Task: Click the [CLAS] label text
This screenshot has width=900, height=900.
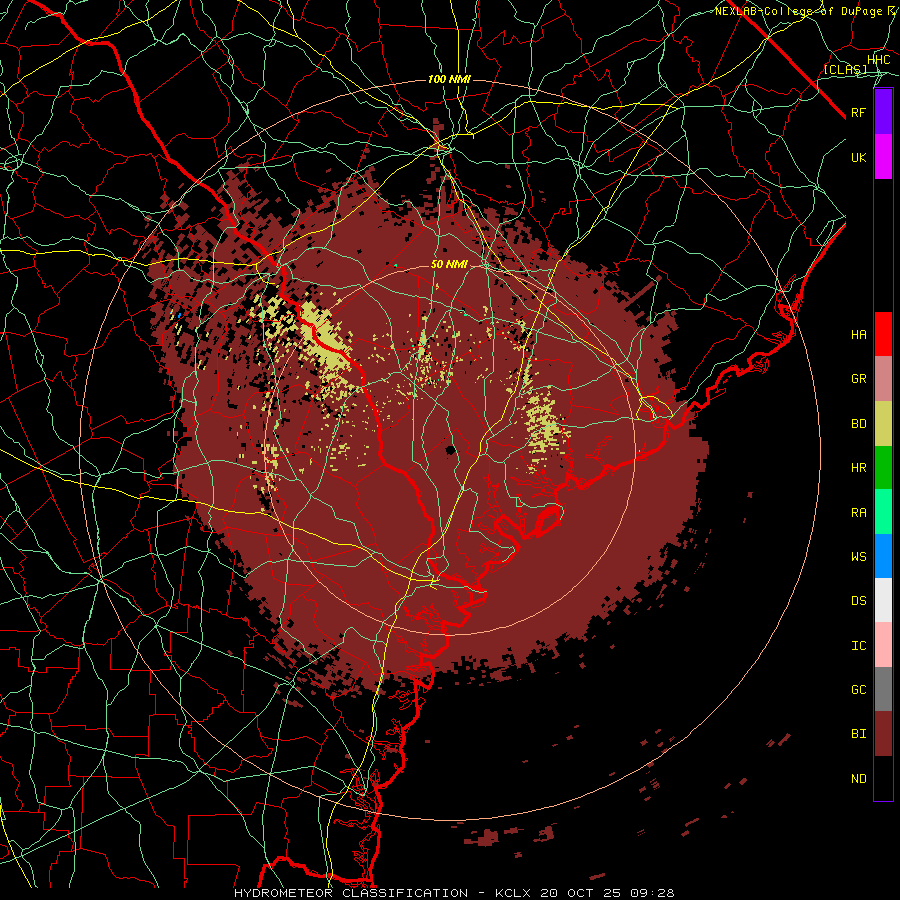Action: [845, 69]
